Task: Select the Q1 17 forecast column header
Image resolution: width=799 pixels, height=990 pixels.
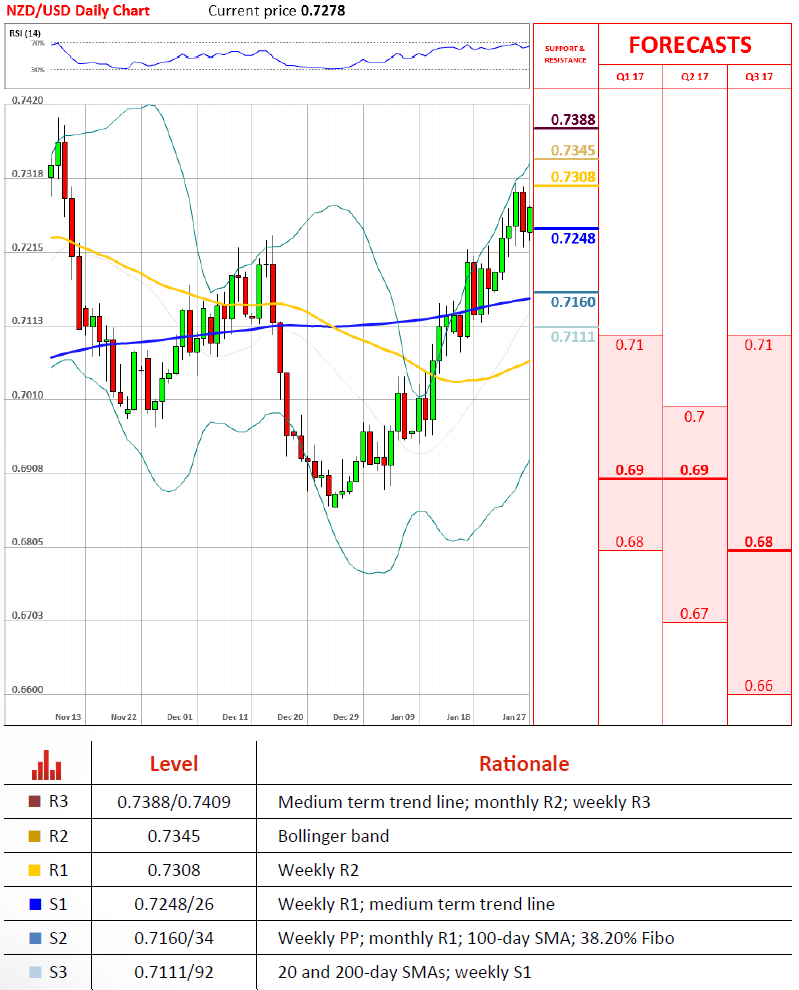Action: (630, 76)
